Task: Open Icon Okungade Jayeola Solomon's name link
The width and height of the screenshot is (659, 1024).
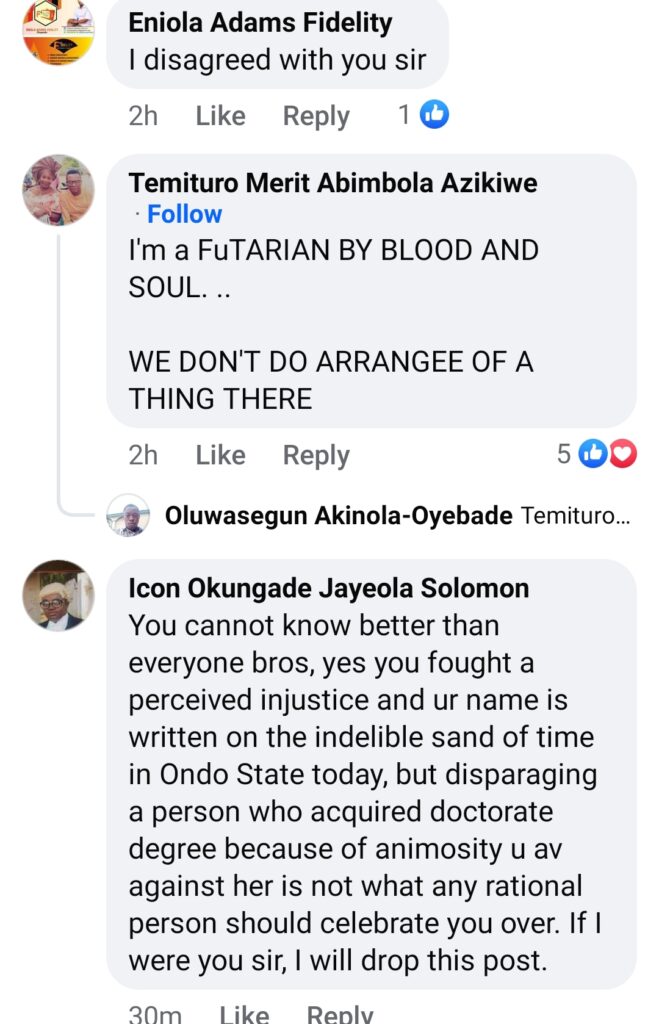Action: click(329, 588)
